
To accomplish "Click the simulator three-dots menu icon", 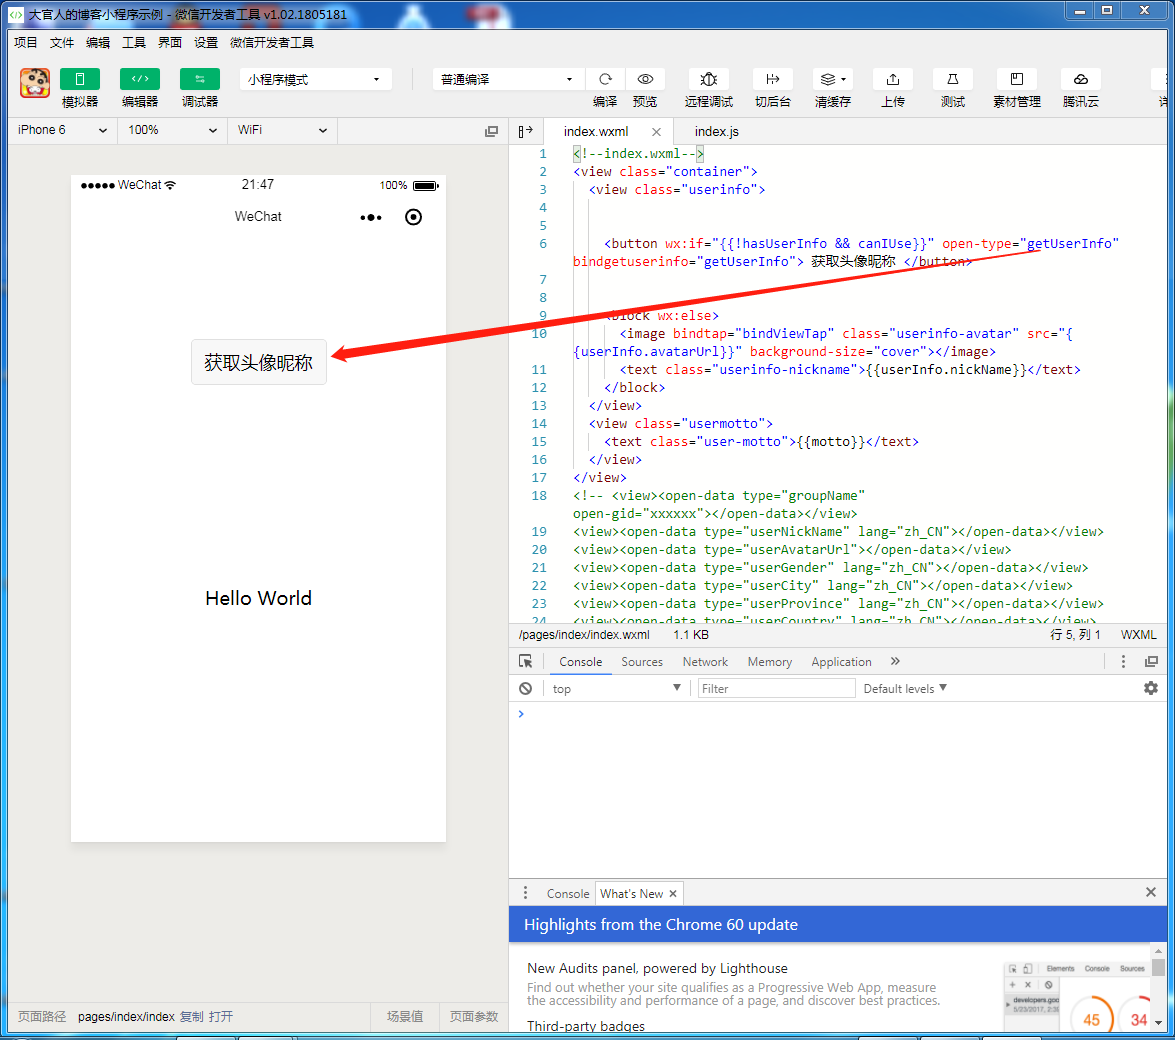I will click(x=371, y=217).
